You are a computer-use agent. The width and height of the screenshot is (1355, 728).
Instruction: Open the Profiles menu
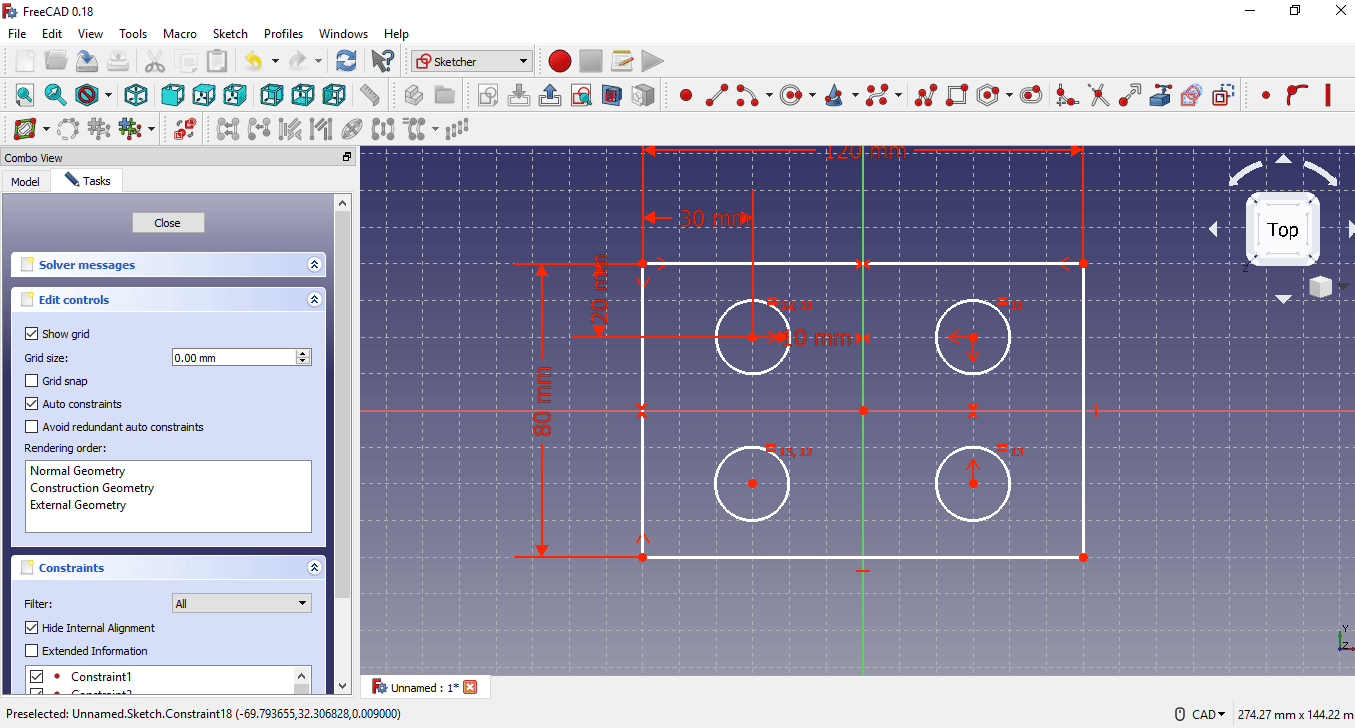(x=283, y=33)
